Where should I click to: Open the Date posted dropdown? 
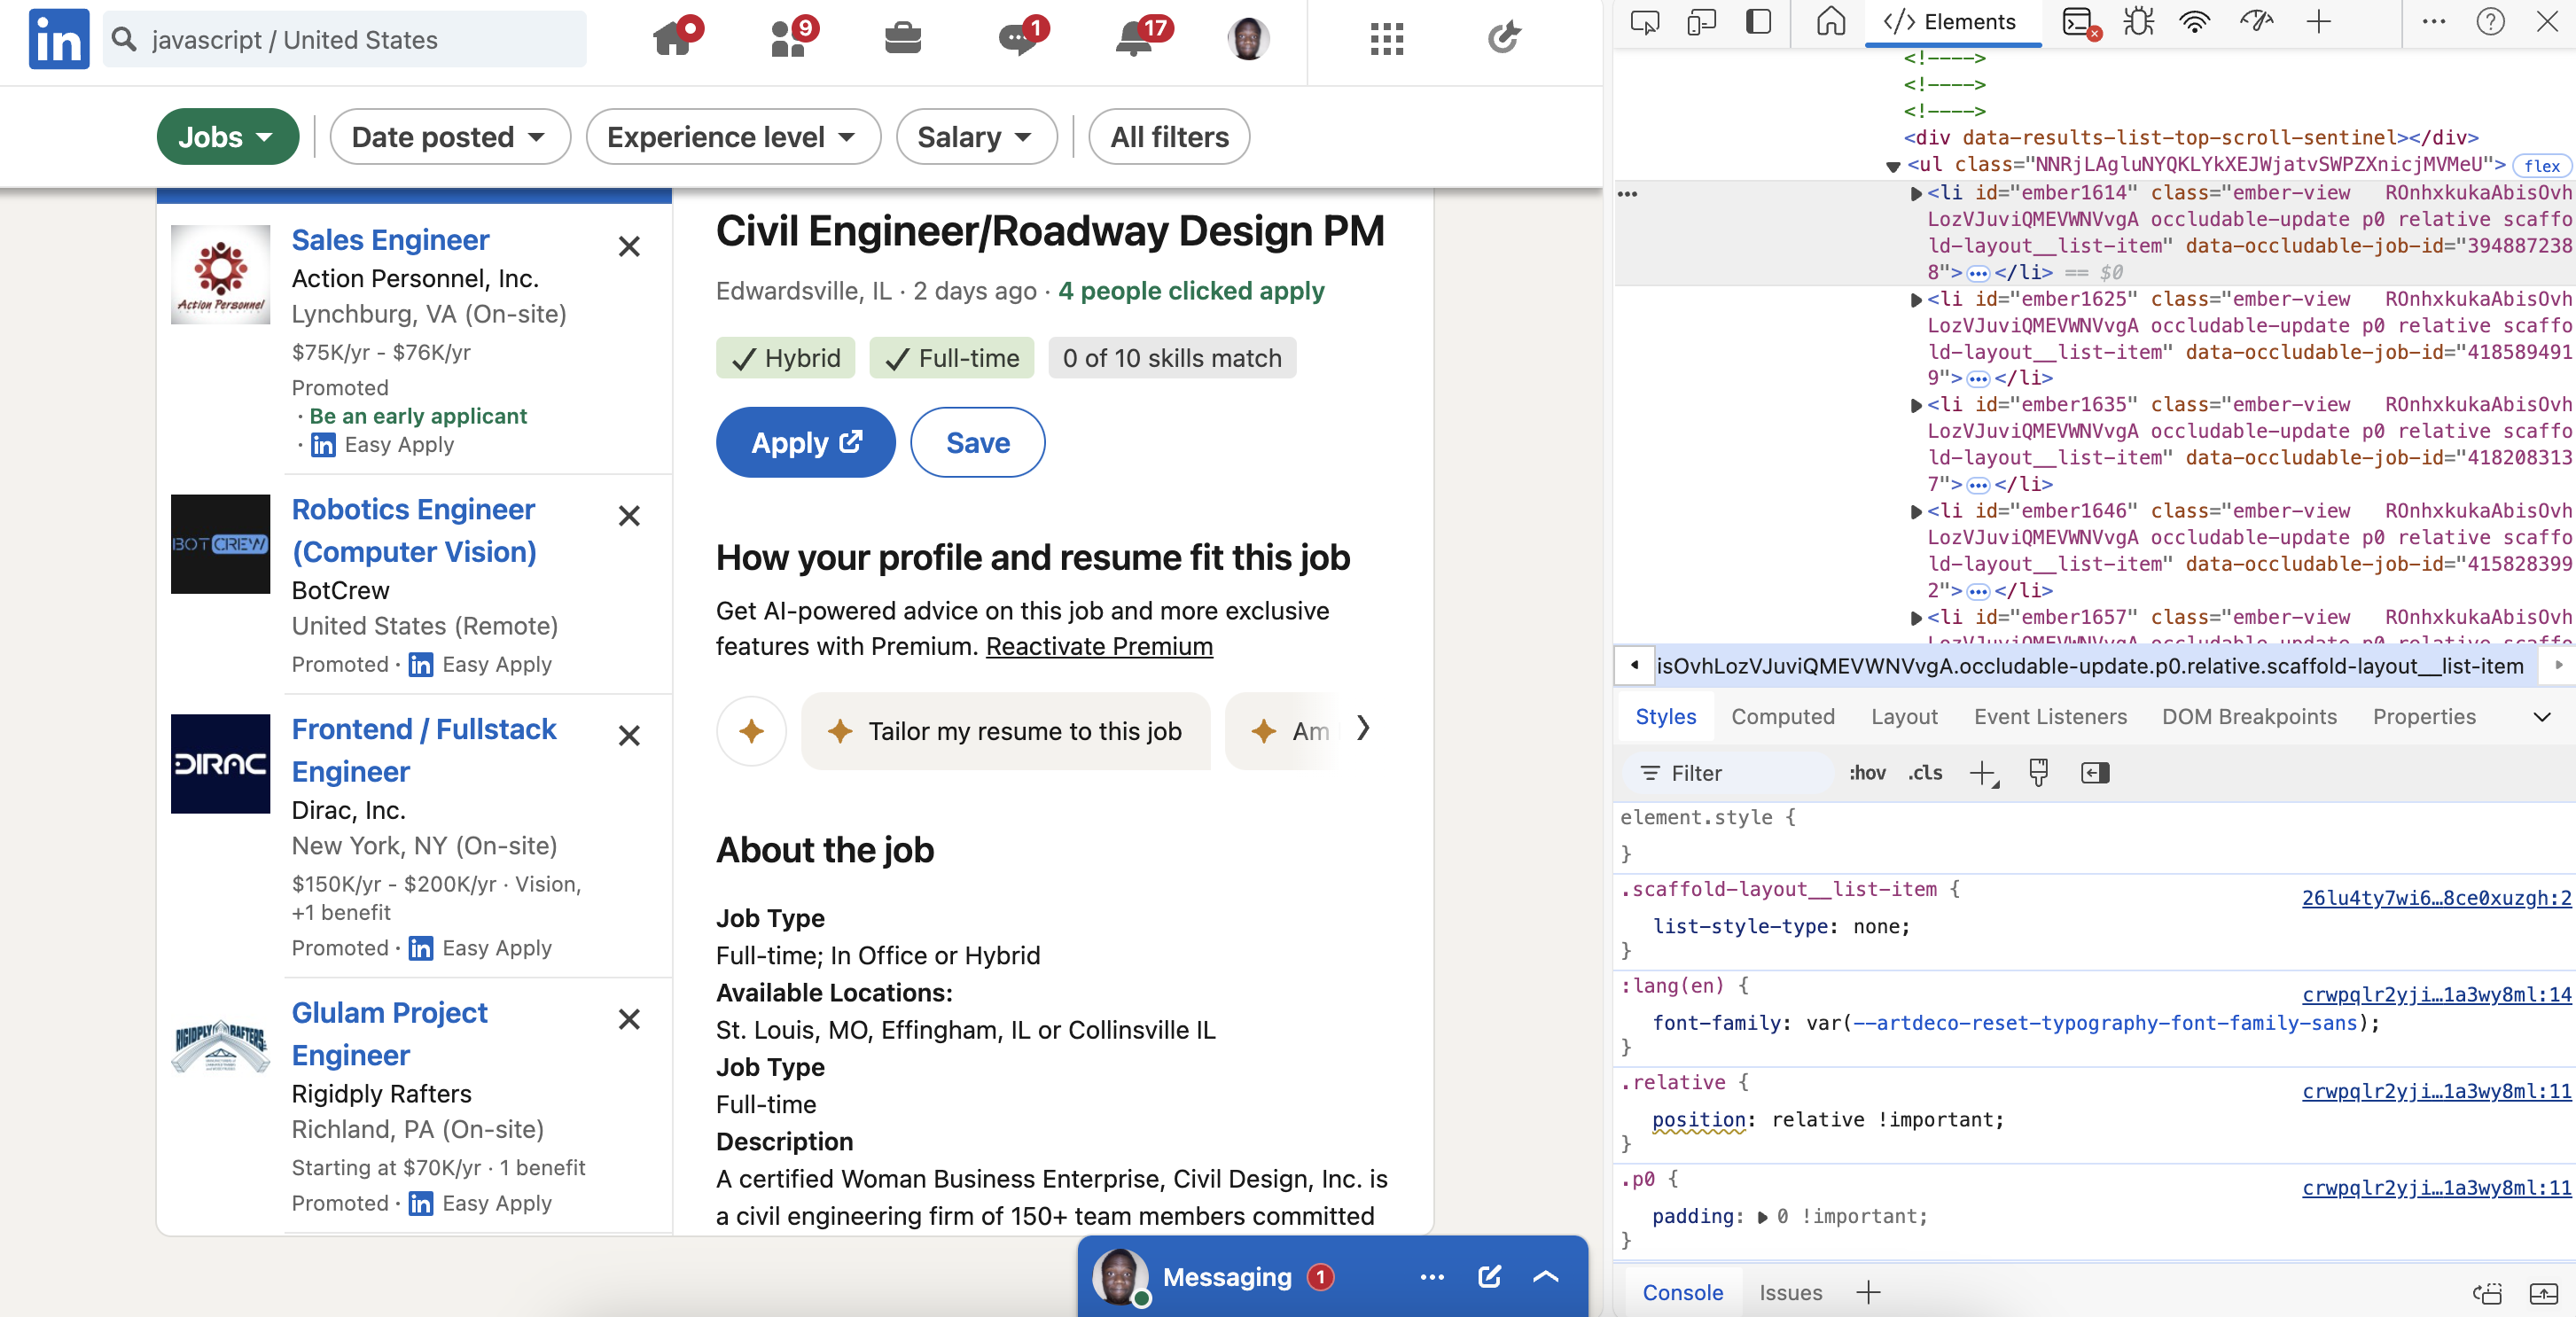tap(450, 137)
